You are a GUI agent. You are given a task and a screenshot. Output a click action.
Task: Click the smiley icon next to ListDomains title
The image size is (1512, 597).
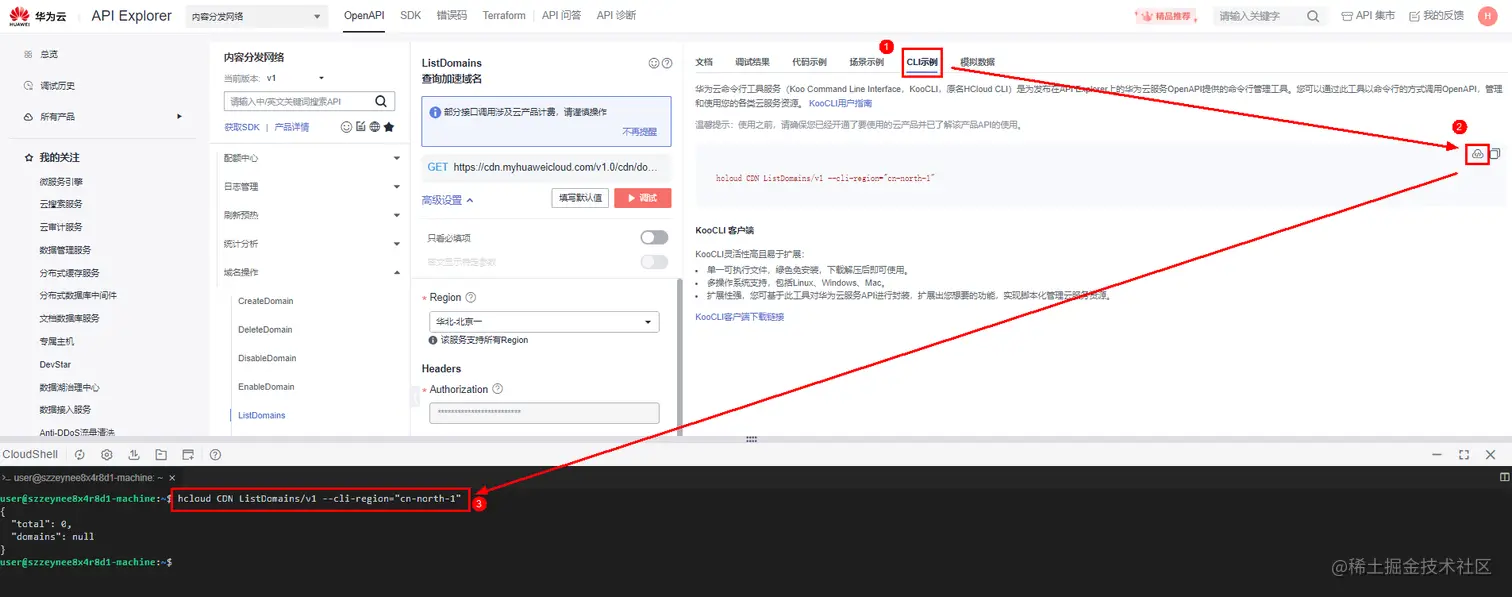click(x=654, y=63)
